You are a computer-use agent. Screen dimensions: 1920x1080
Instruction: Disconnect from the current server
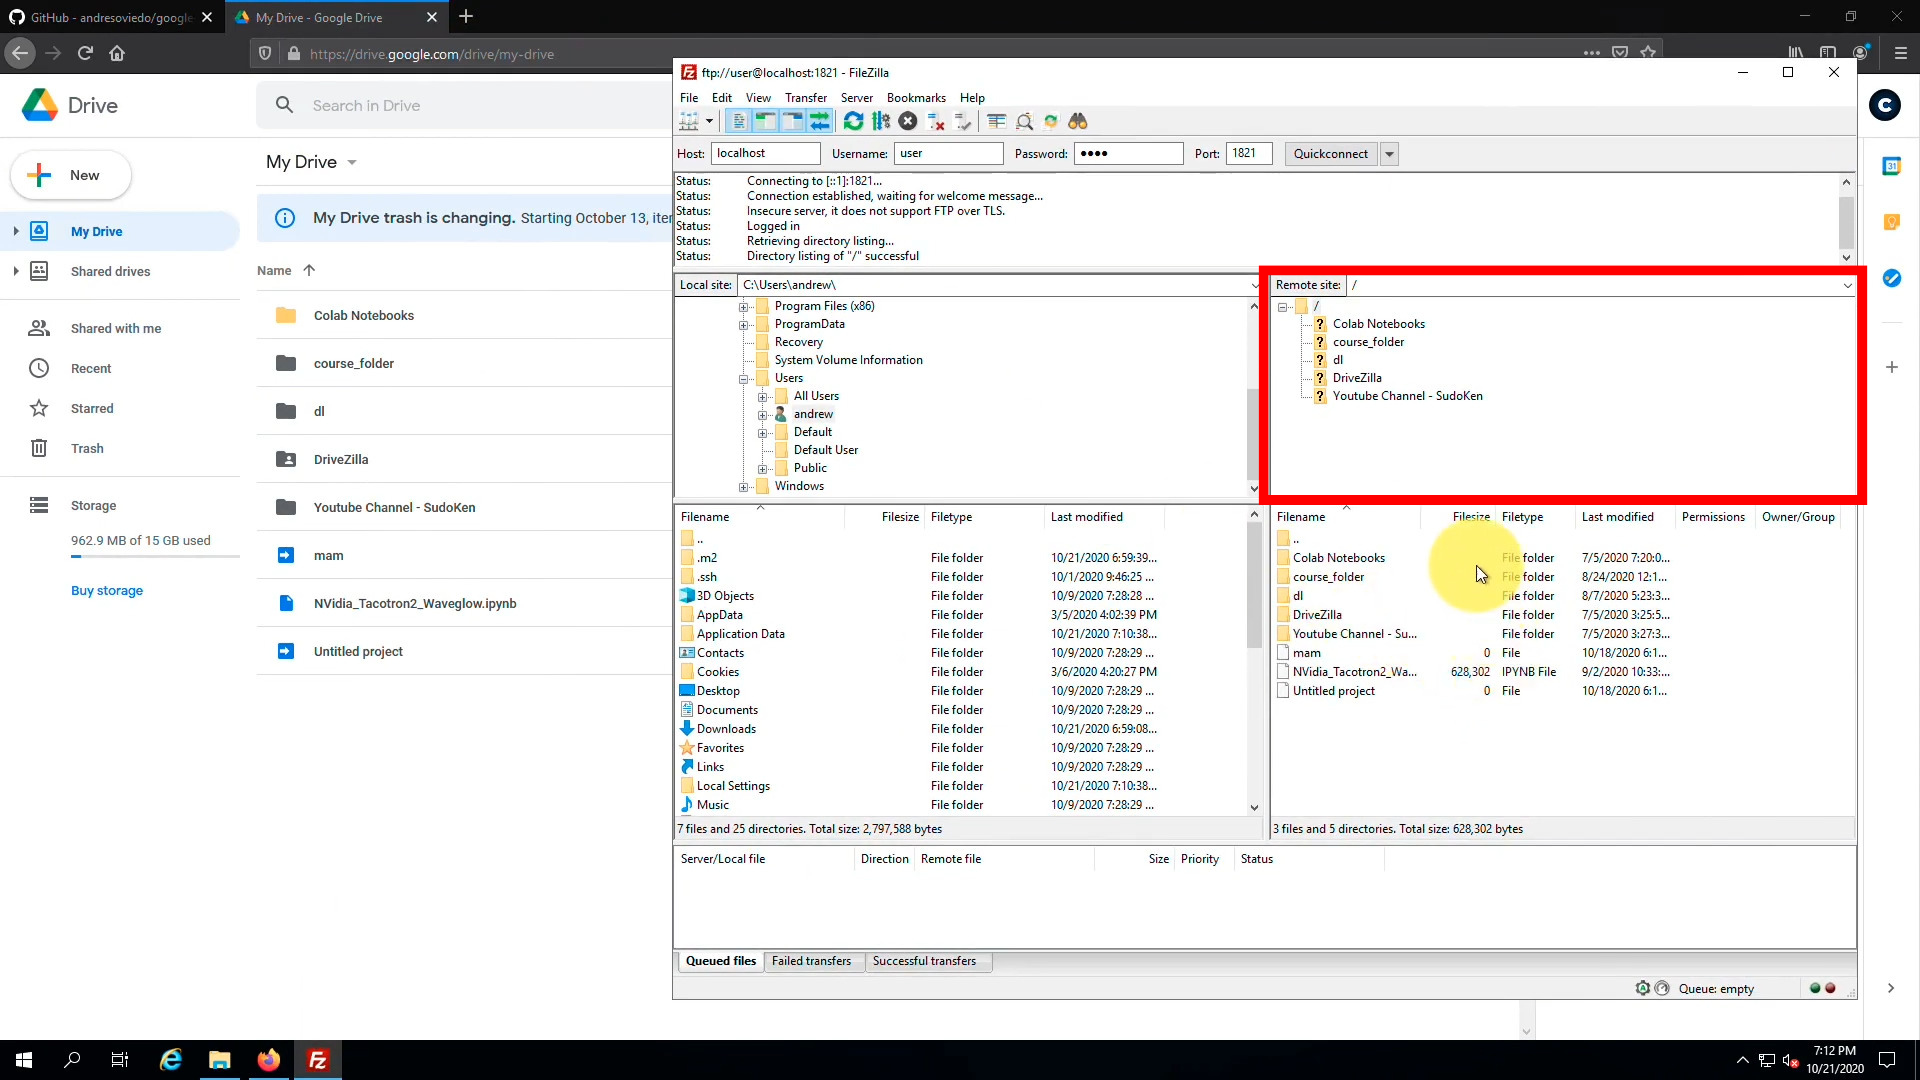(x=936, y=121)
